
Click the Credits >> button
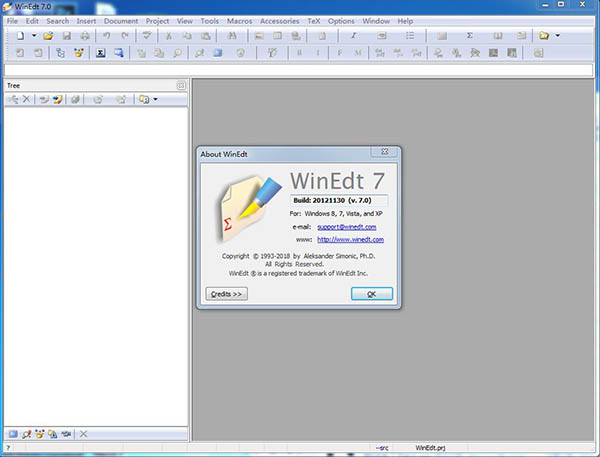pyautogui.click(x=227, y=294)
